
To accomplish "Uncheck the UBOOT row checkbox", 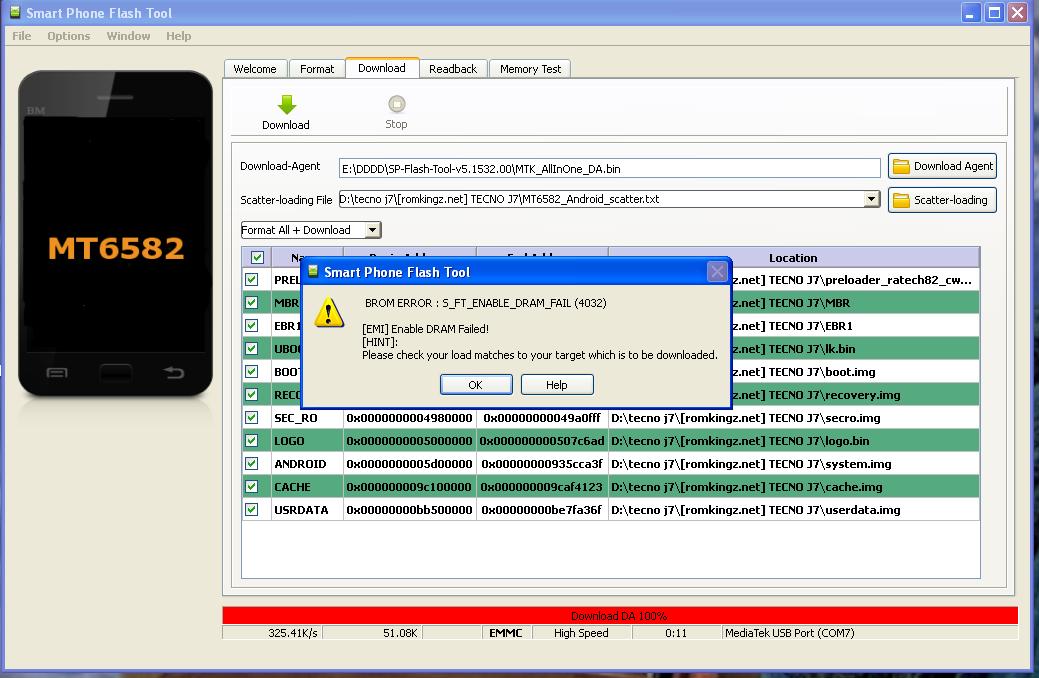I will [x=252, y=349].
